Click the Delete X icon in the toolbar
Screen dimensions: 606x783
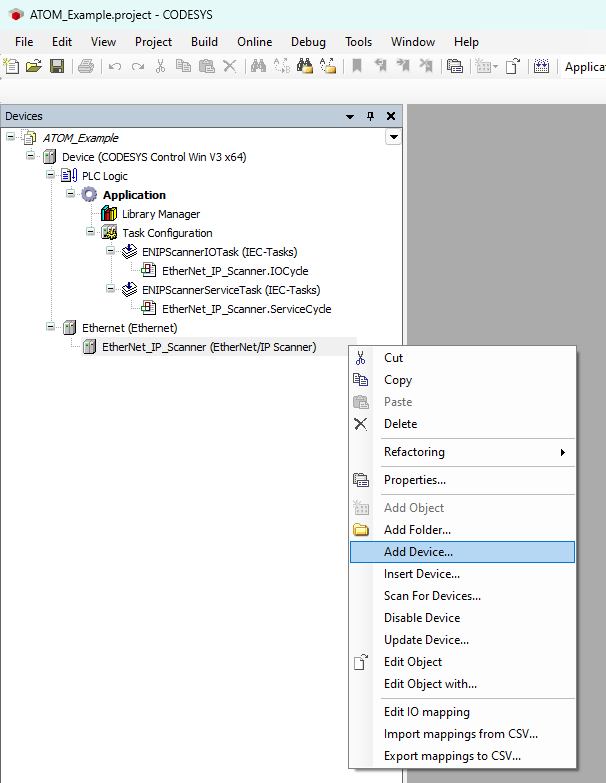(x=230, y=66)
